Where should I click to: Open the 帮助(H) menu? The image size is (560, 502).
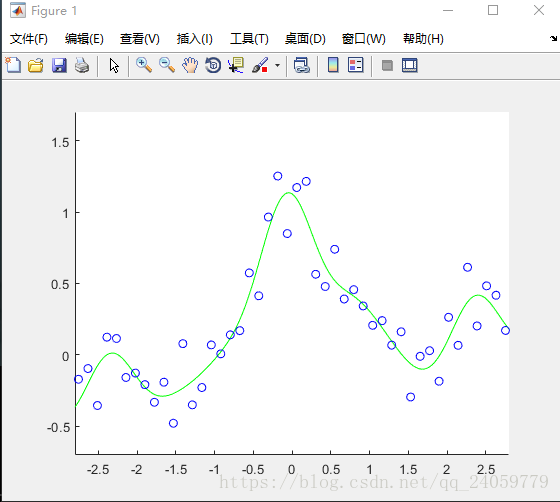tap(423, 39)
